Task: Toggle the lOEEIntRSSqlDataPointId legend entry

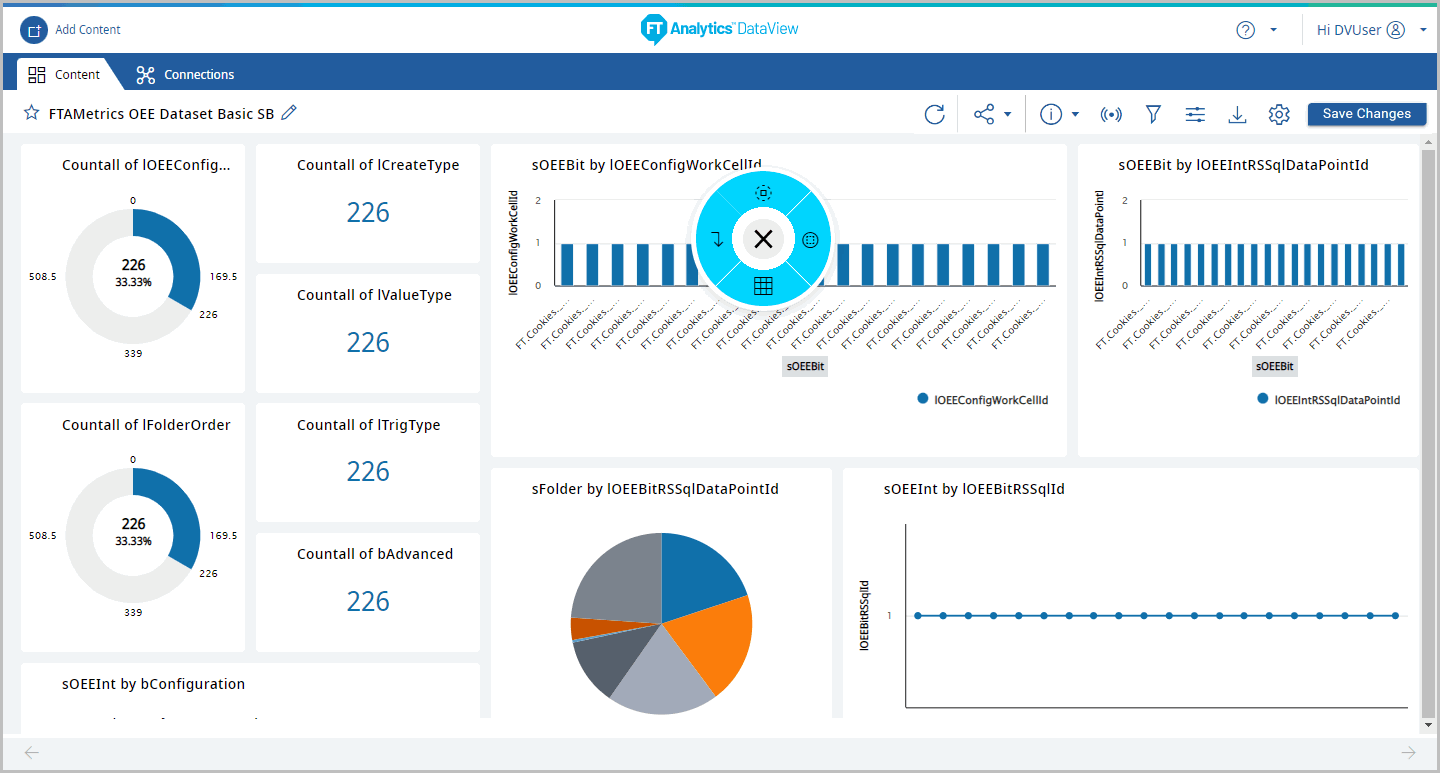Action: pos(1327,400)
